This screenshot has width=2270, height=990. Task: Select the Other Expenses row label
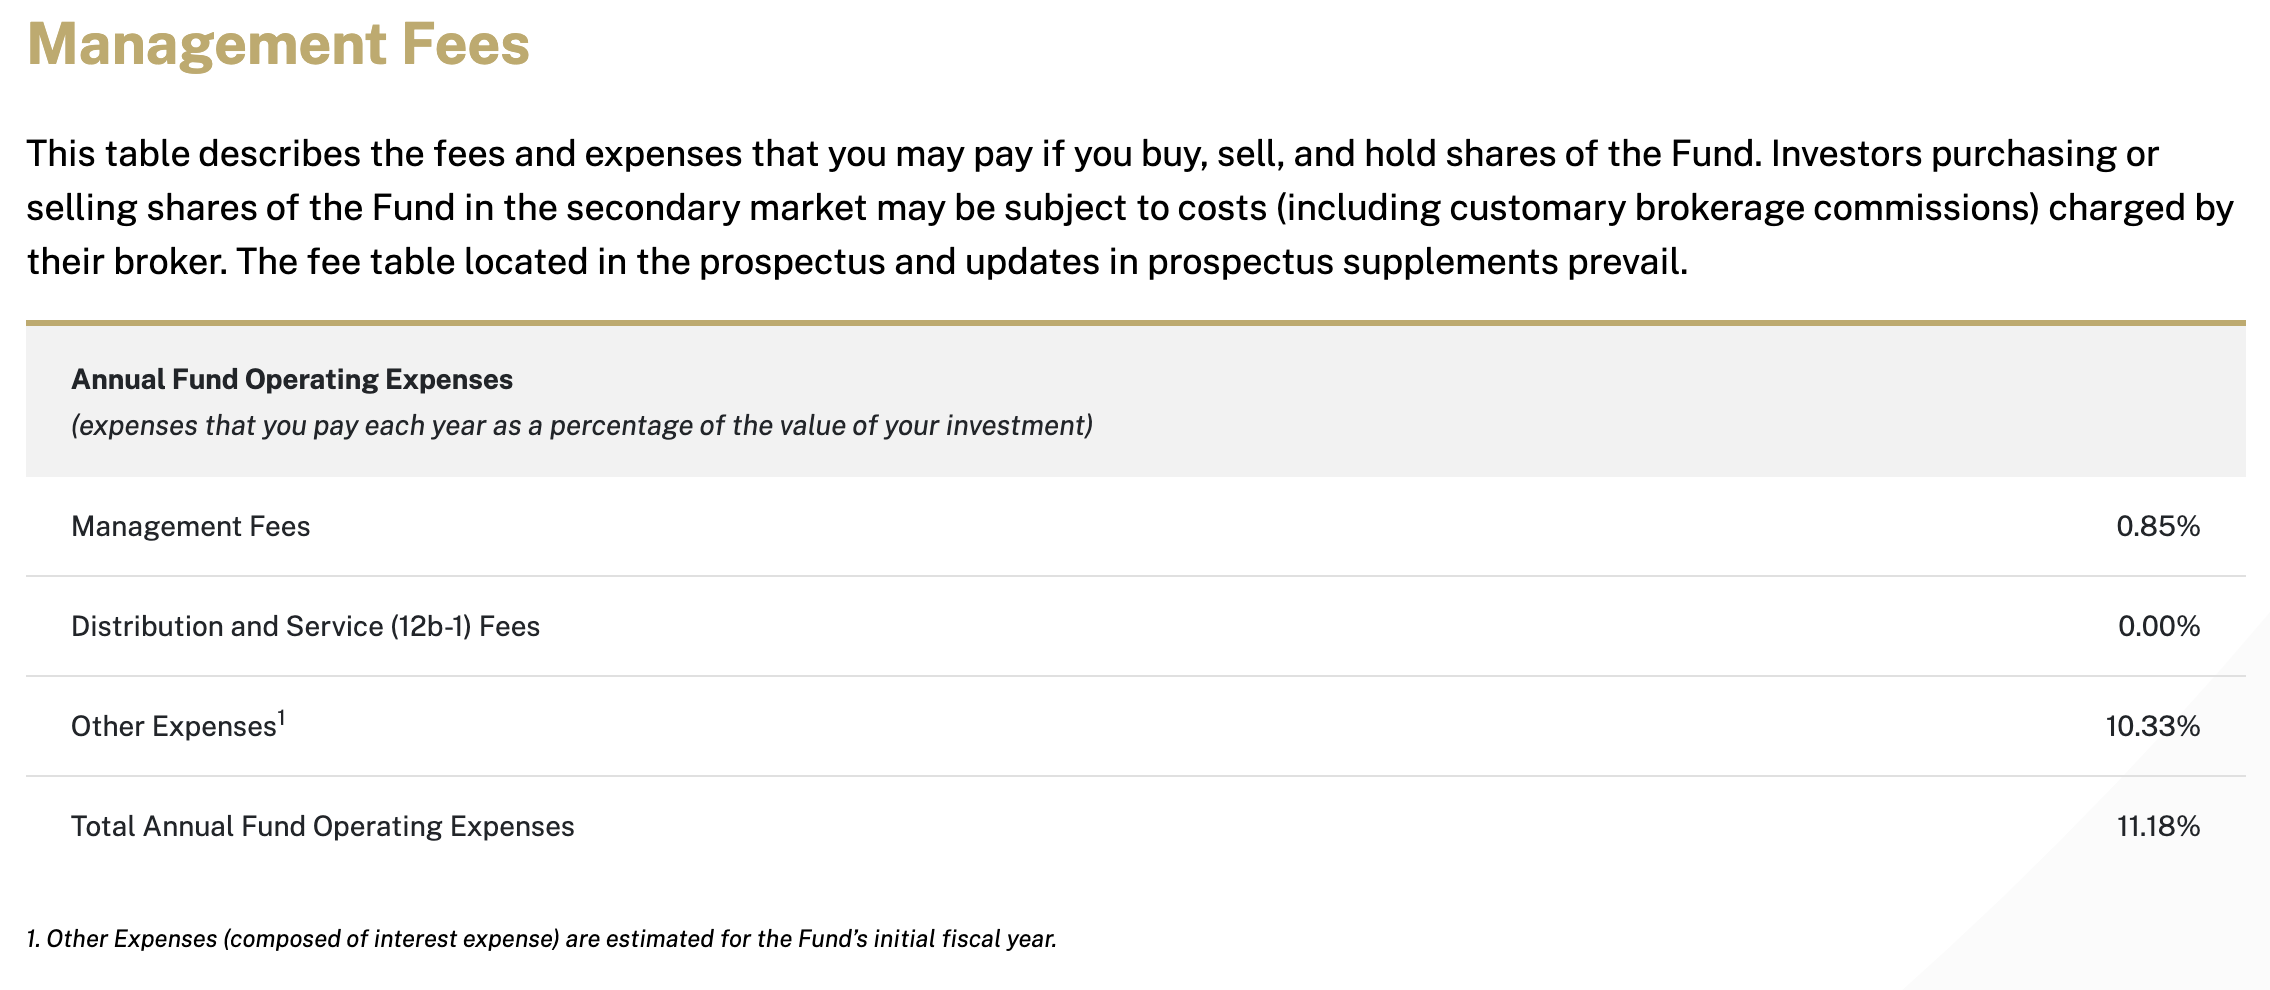click(172, 727)
